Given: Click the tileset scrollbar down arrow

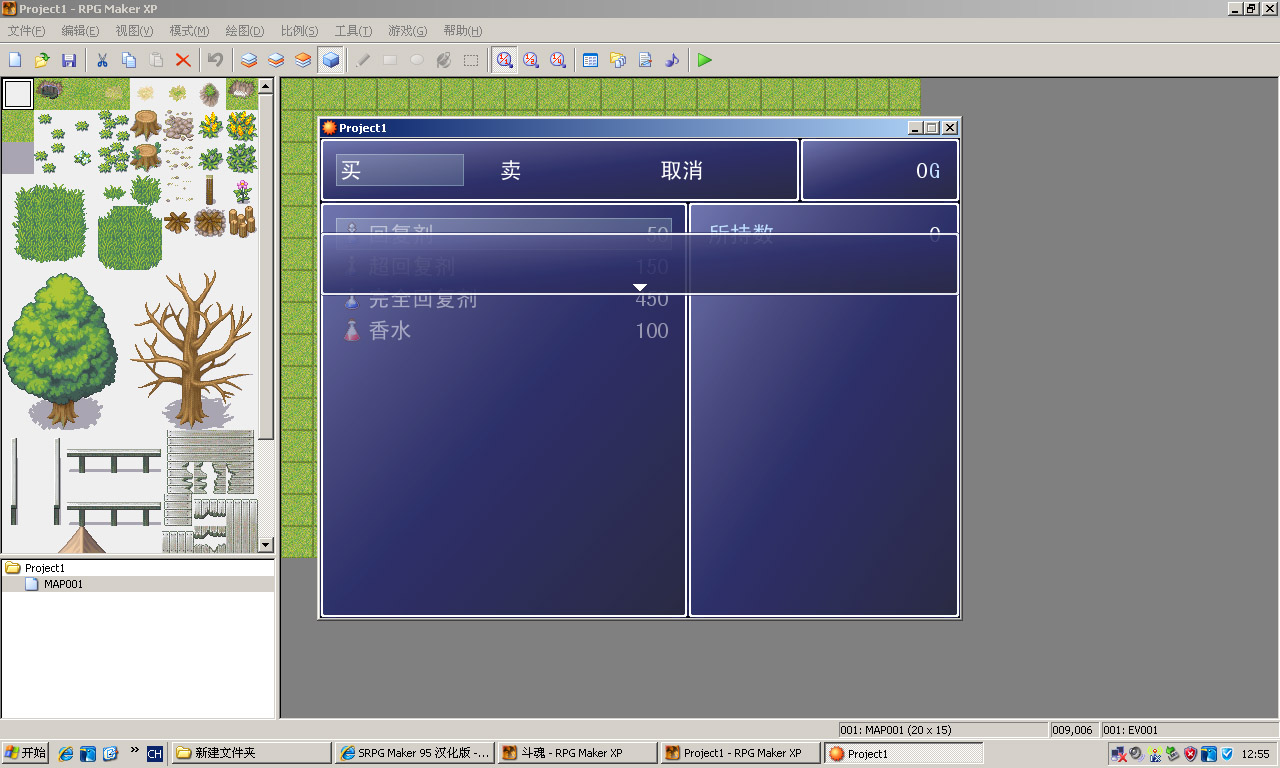Looking at the screenshot, I should click(x=266, y=545).
